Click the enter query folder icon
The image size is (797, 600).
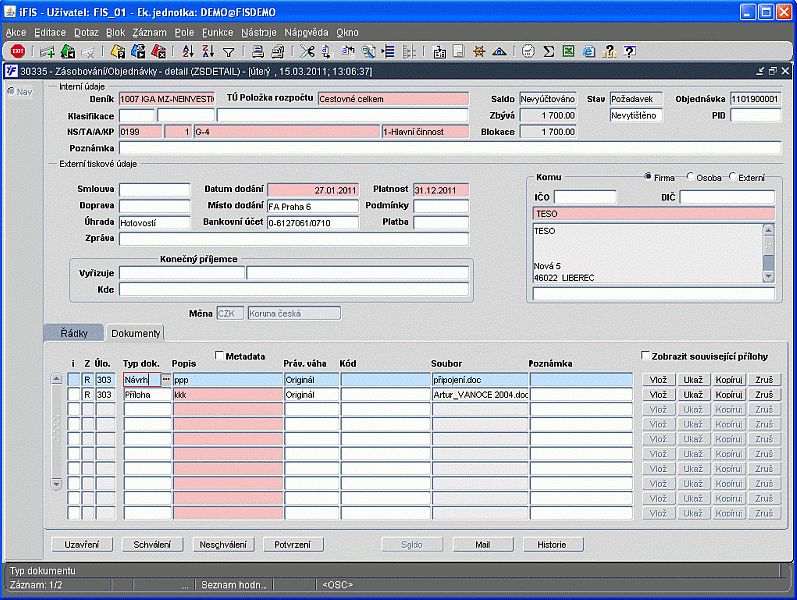pos(118,51)
